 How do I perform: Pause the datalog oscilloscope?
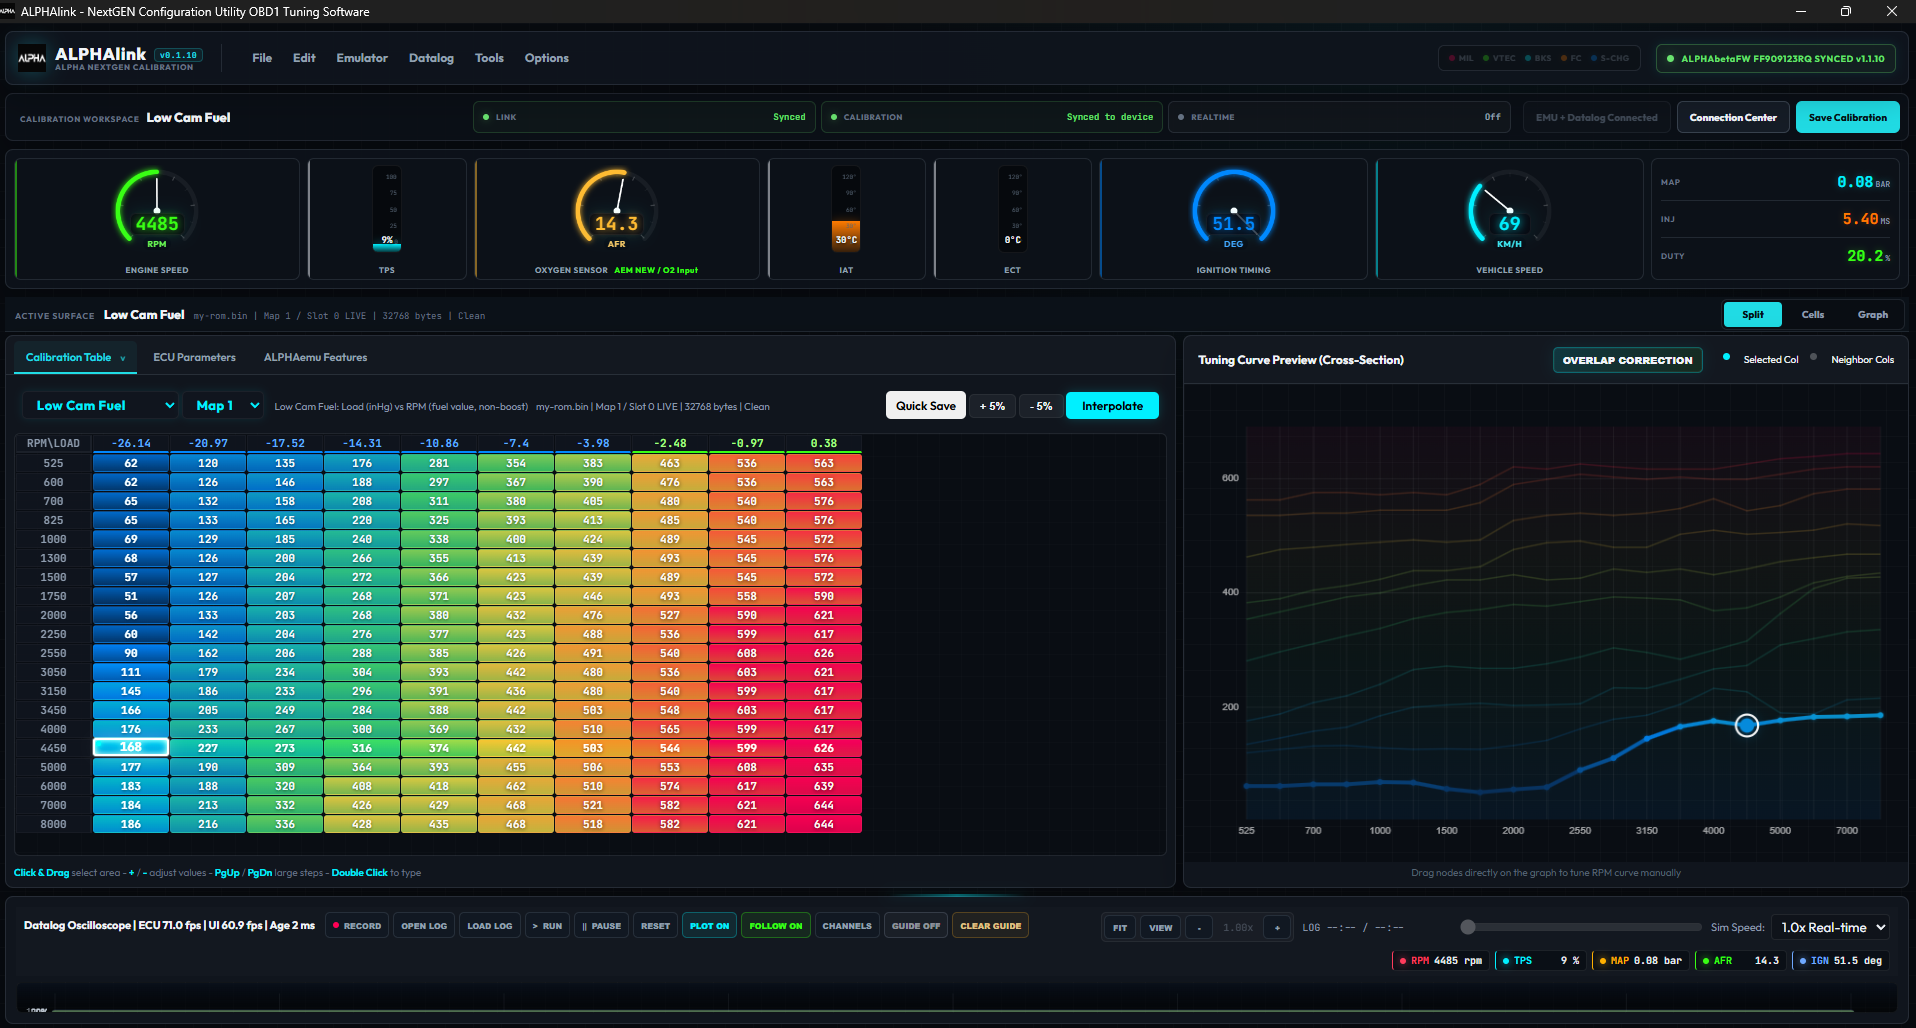click(602, 926)
